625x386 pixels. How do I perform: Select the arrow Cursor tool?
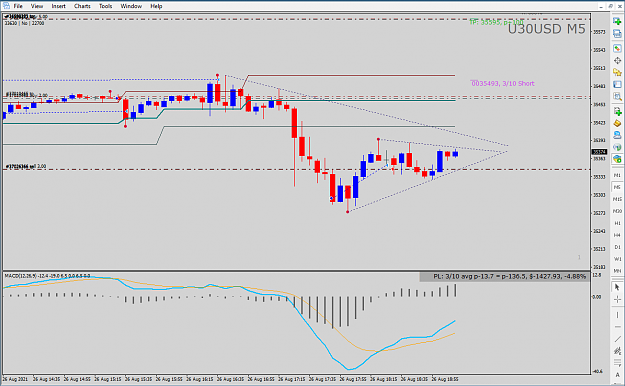[617, 287]
